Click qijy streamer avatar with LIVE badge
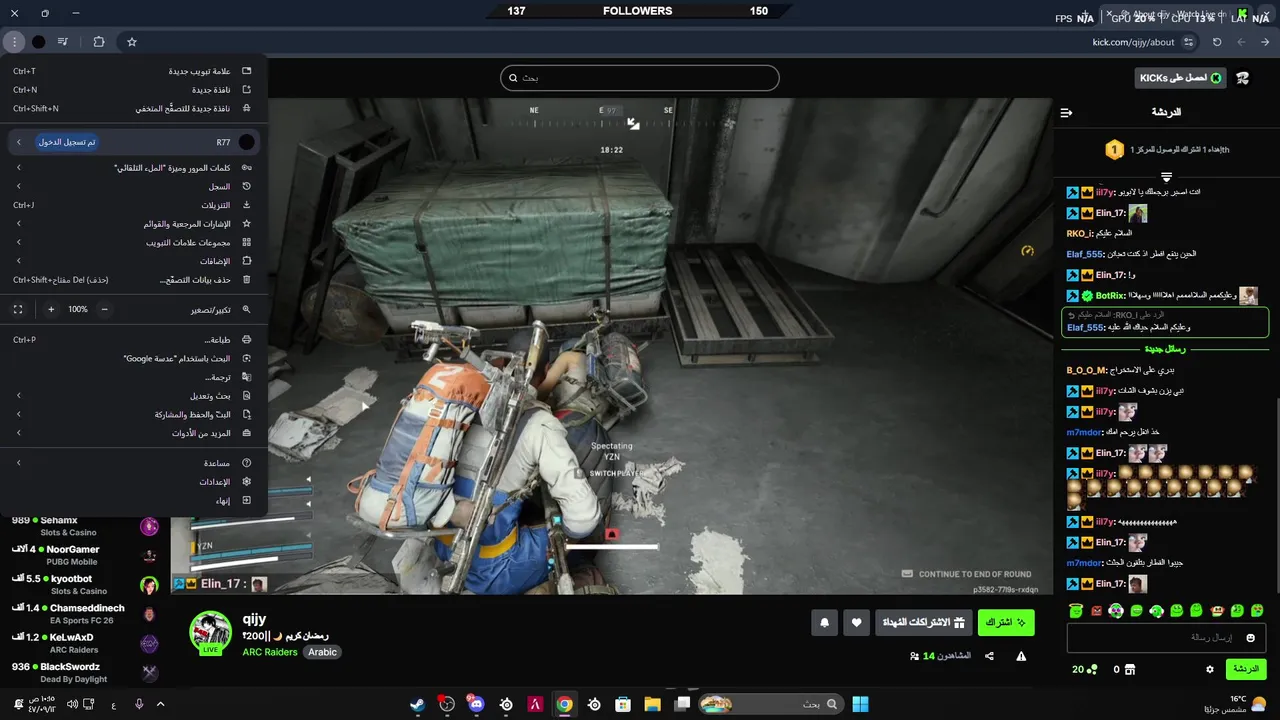Image resolution: width=1280 pixels, height=720 pixels. [x=211, y=632]
